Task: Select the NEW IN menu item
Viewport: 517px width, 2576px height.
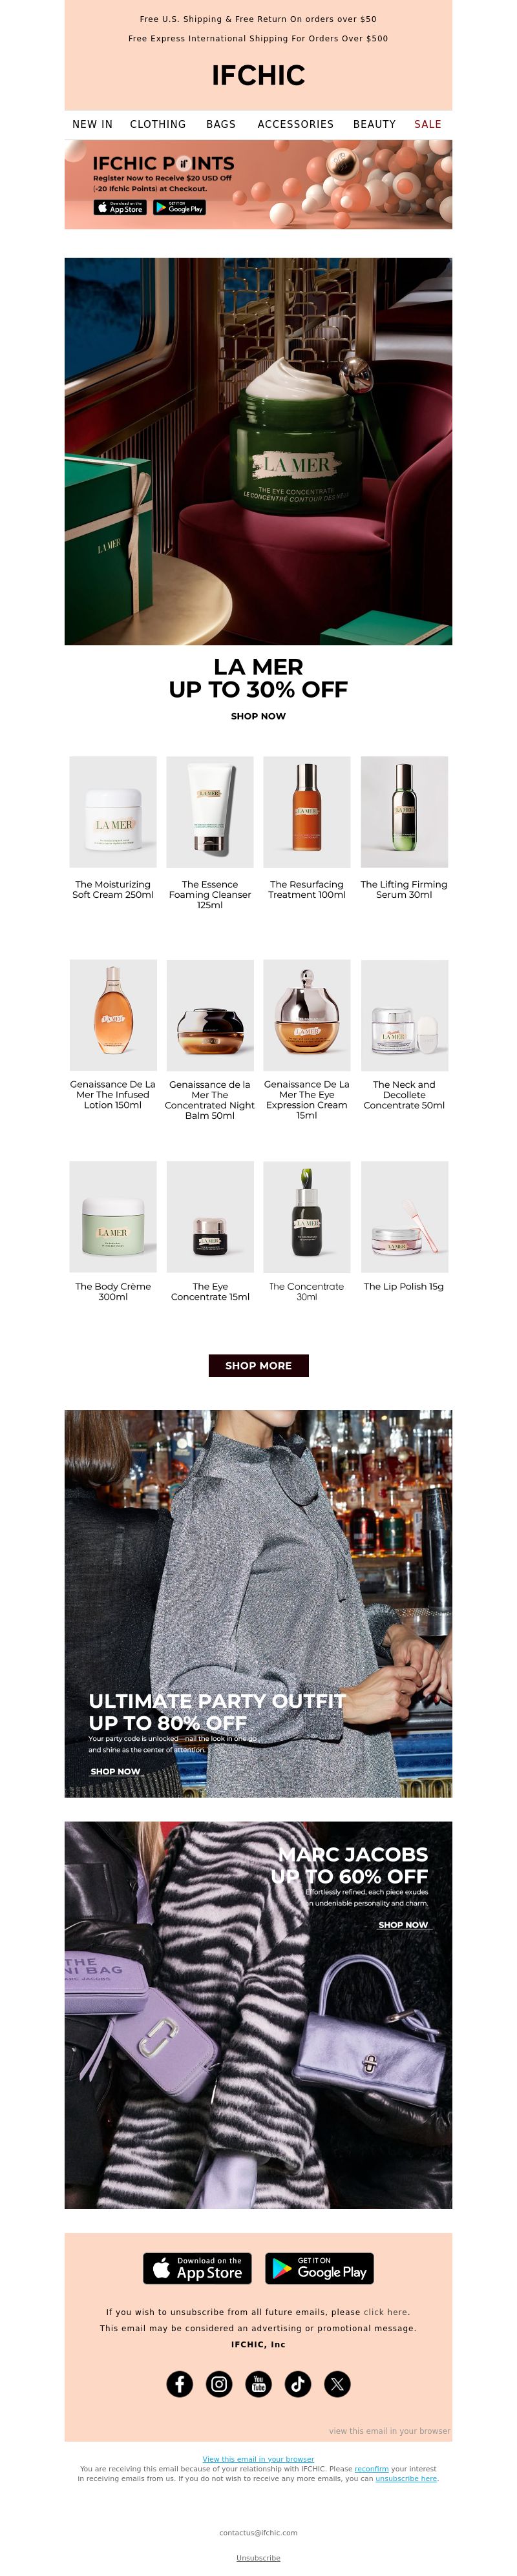Action: [92, 124]
